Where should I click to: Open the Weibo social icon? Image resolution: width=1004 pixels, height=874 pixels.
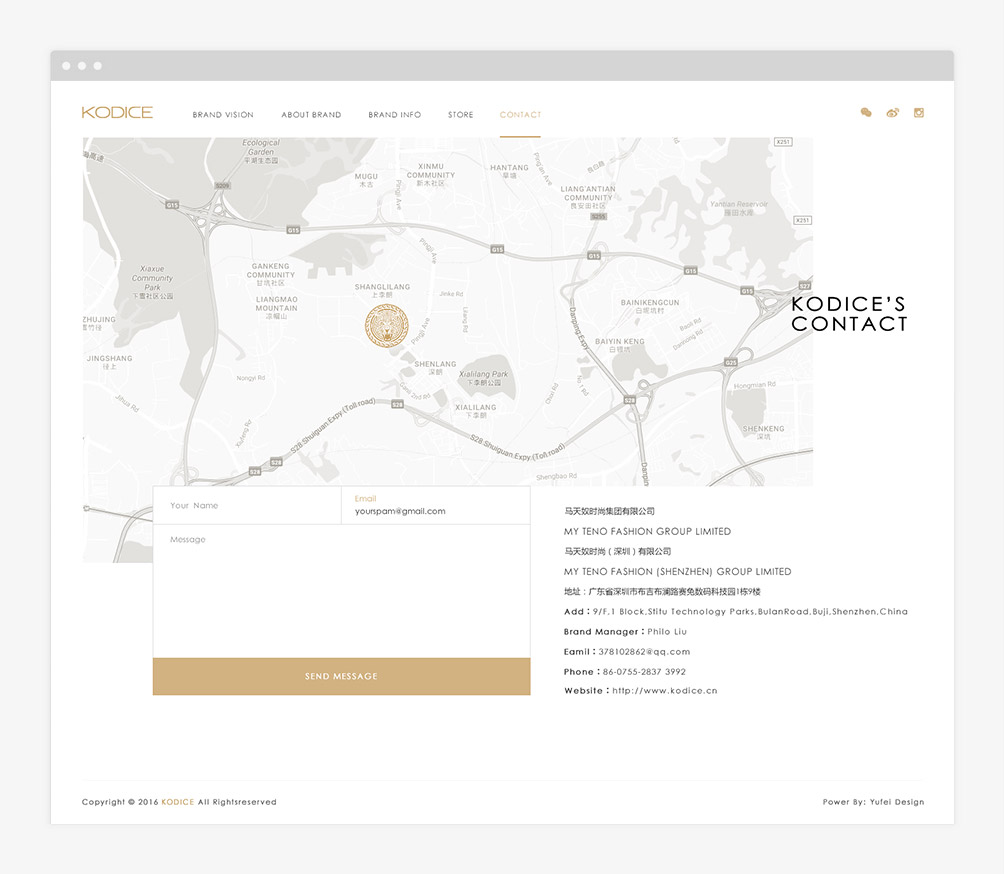pyautogui.click(x=892, y=113)
